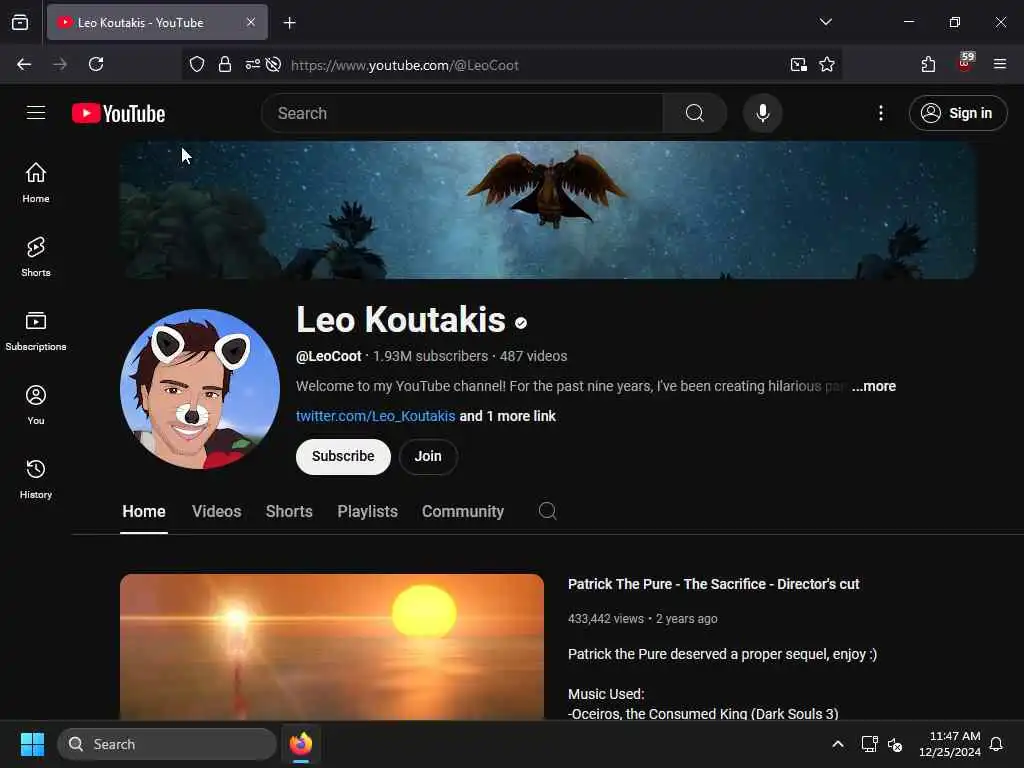Open 'and 1 more link'
Image resolution: width=1024 pixels, height=768 pixels.
507,416
